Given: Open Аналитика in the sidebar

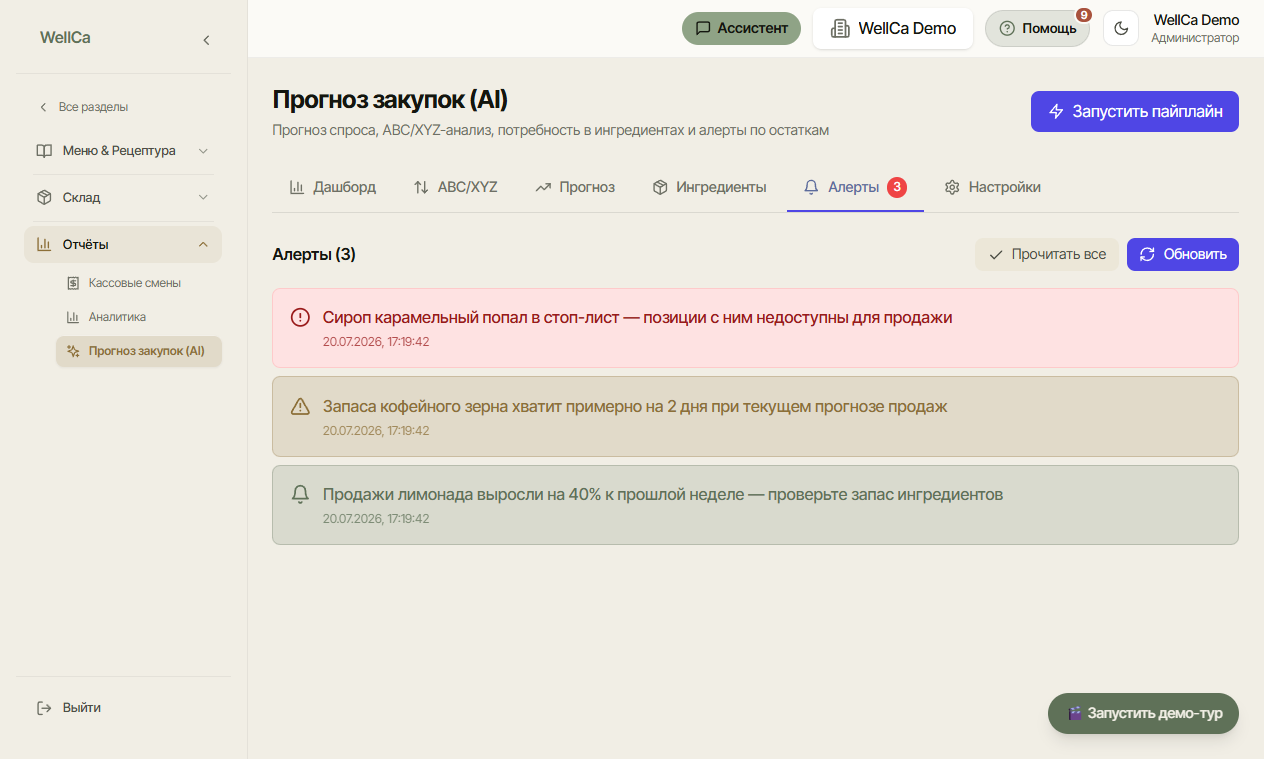Looking at the screenshot, I should coord(139,317).
